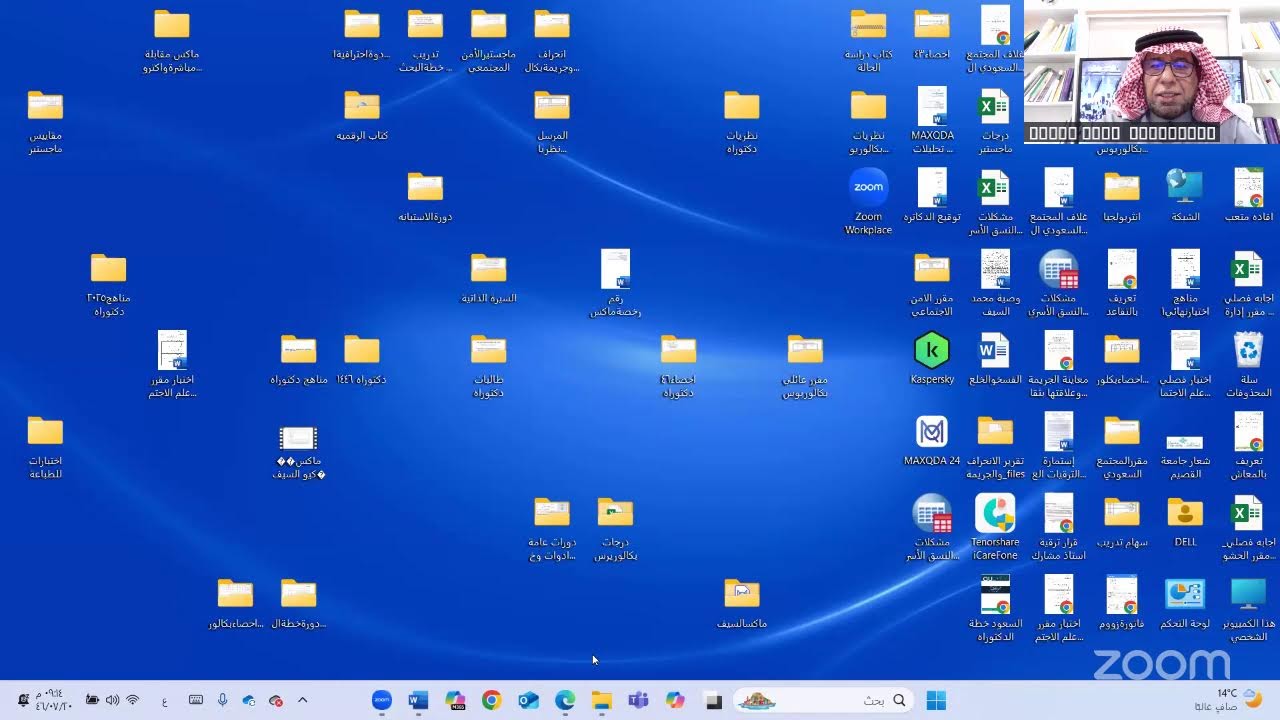This screenshot has width=1280, height=720.
Task: Select the مناهج دكتوراه folder
Action: click(298, 360)
